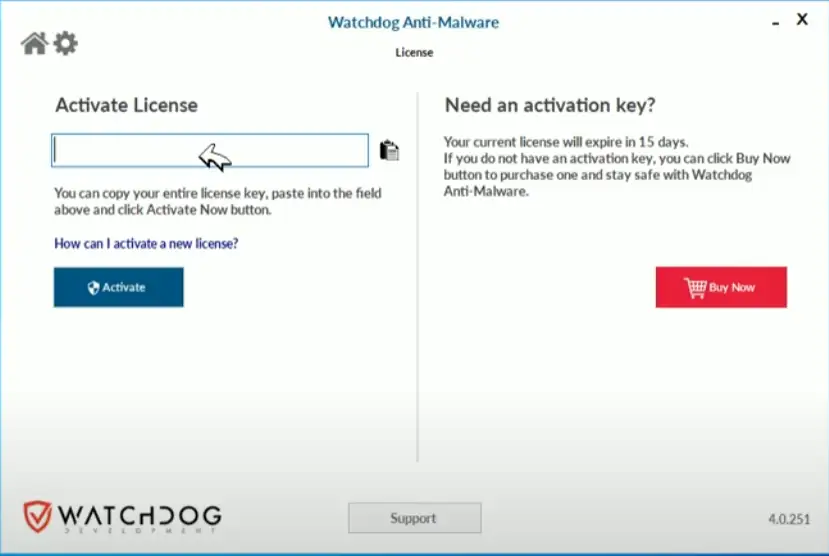The height and width of the screenshot is (556, 829).
Task: Focus the license key input field
Action: point(210,151)
